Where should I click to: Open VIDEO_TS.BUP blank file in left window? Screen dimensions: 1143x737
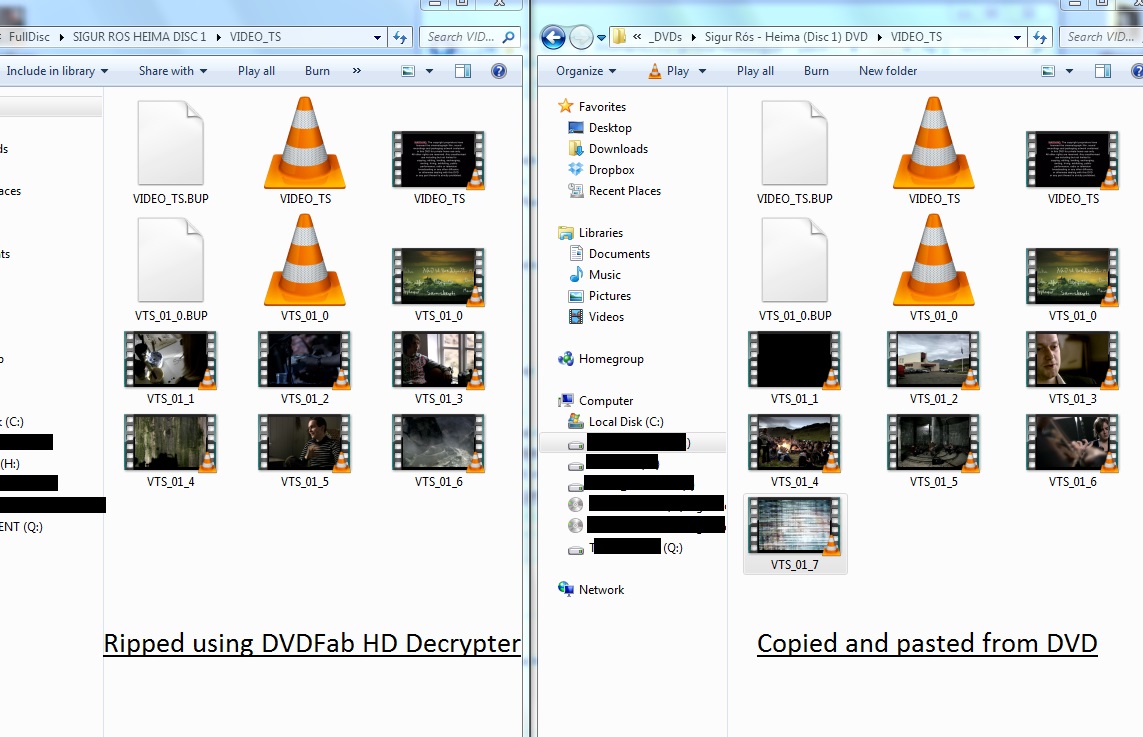click(x=171, y=152)
